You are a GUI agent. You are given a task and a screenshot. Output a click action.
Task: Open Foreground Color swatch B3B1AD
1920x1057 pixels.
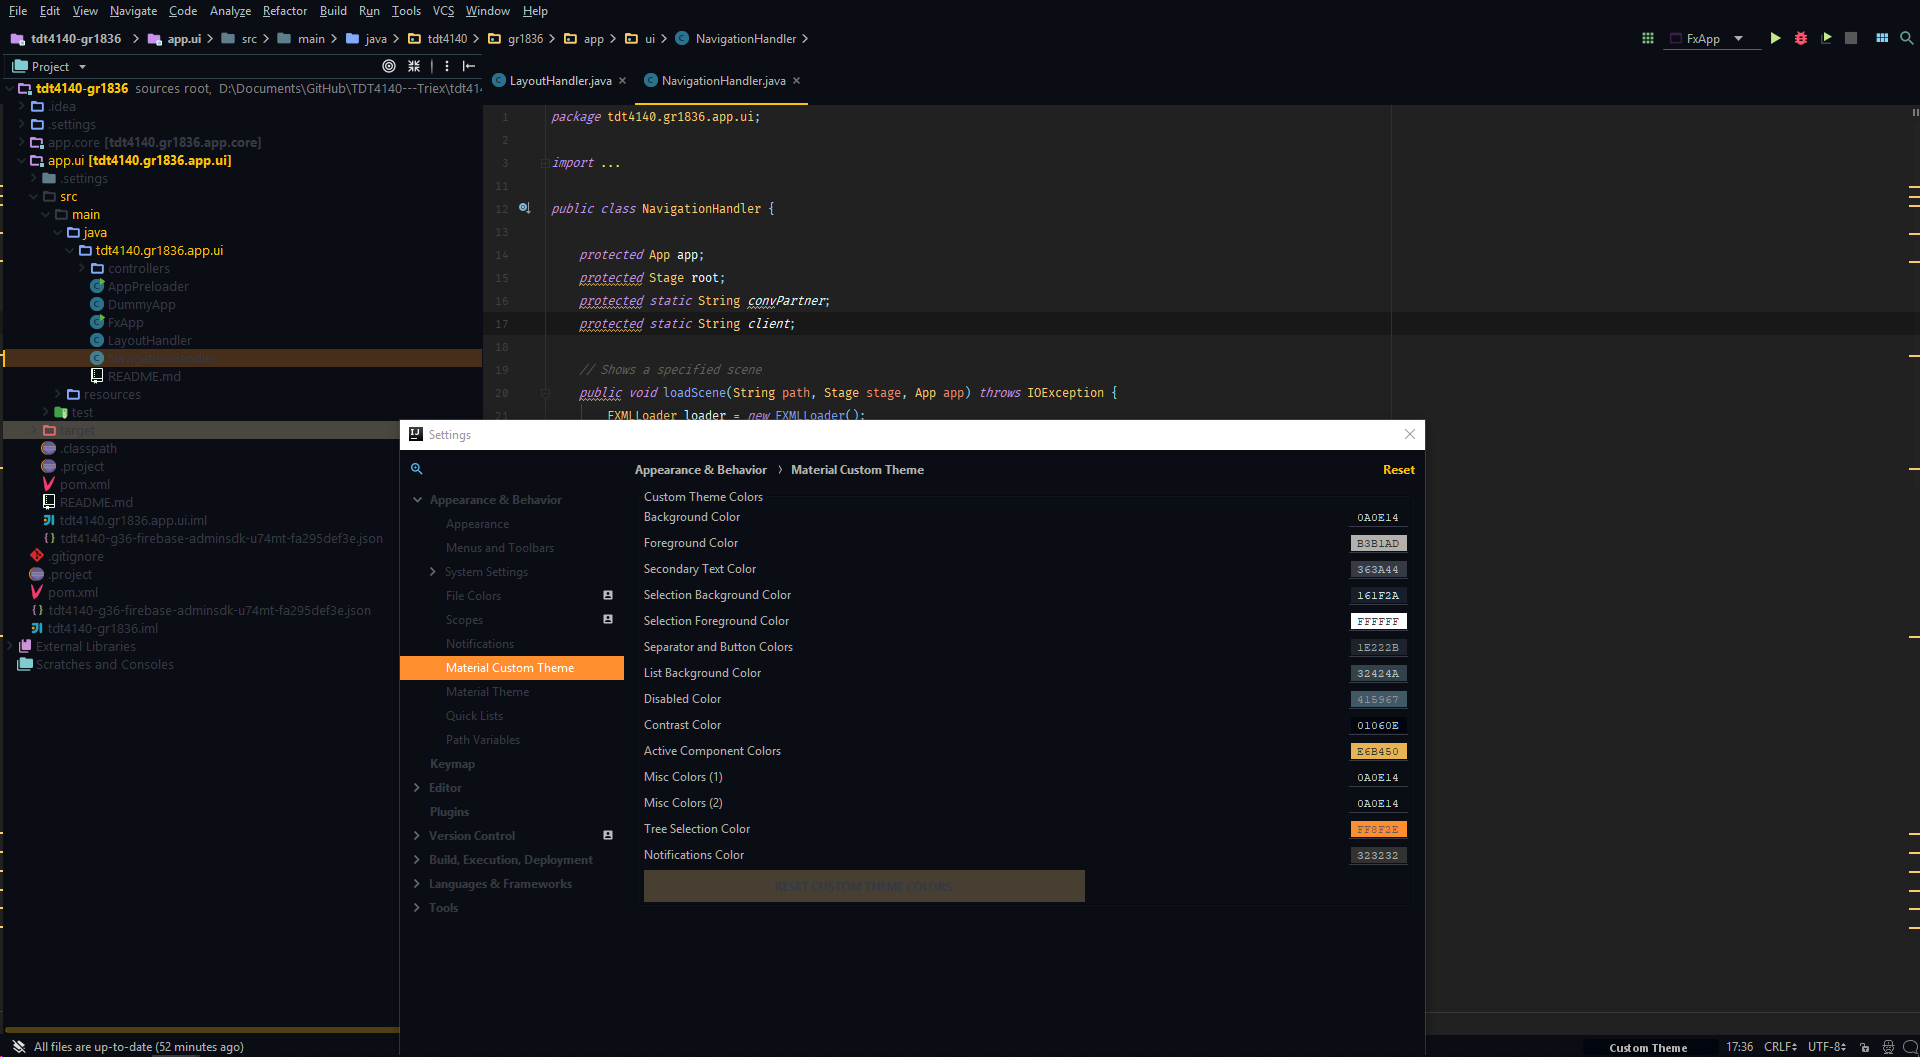tap(1378, 543)
